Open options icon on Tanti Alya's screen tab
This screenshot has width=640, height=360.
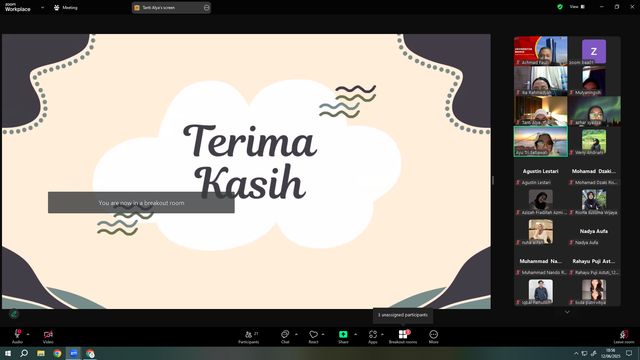[207, 7]
